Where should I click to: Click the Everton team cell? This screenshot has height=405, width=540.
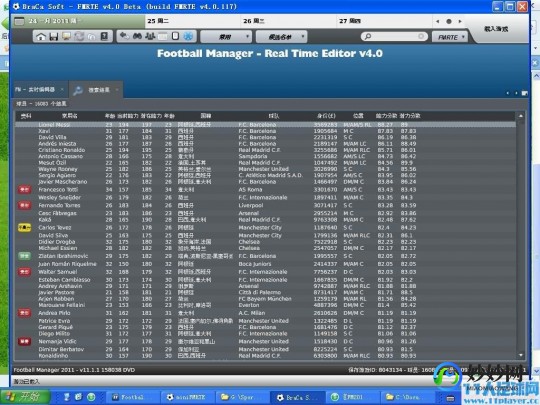click(x=249, y=305)
